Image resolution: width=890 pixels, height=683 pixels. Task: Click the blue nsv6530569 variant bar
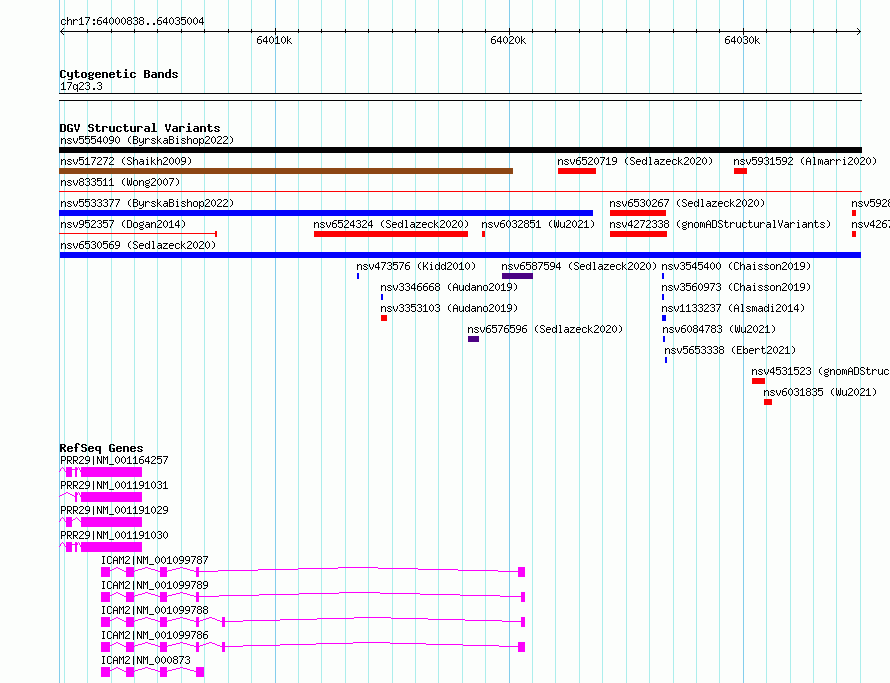click(460, 255)
